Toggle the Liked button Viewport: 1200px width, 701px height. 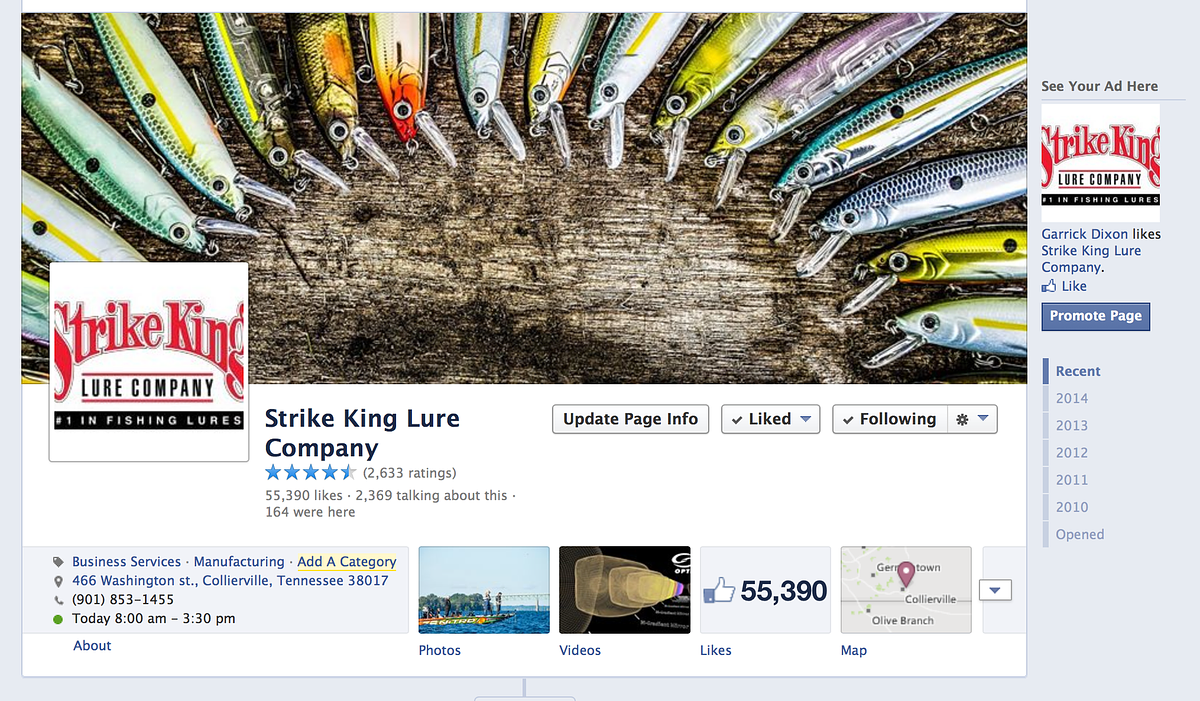[x=760, y=419]
